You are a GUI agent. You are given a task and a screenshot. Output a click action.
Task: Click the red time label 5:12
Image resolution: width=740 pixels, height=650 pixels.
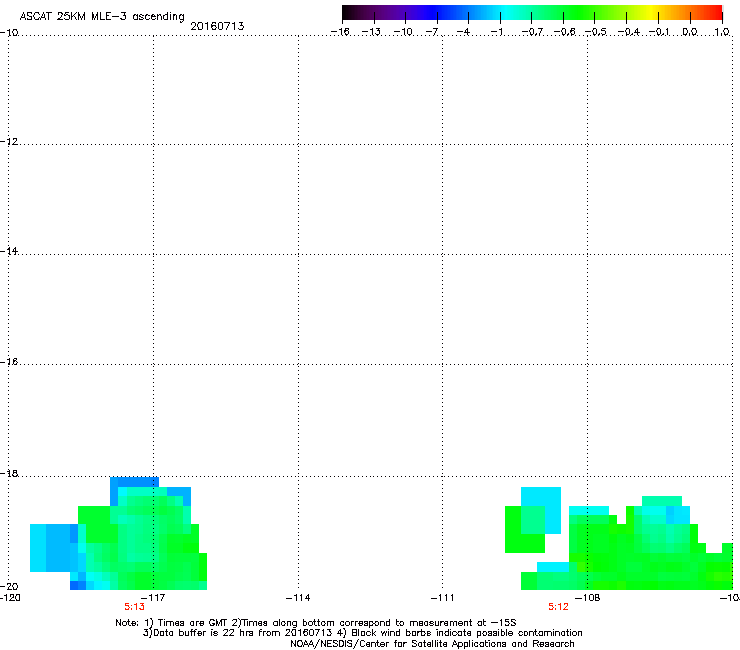pos(558,607)
